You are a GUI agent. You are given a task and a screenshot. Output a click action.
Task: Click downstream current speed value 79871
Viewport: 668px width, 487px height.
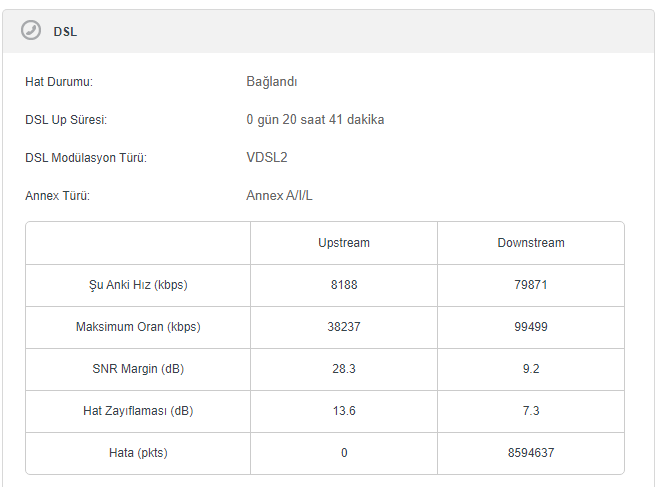(x=531, y=285)
